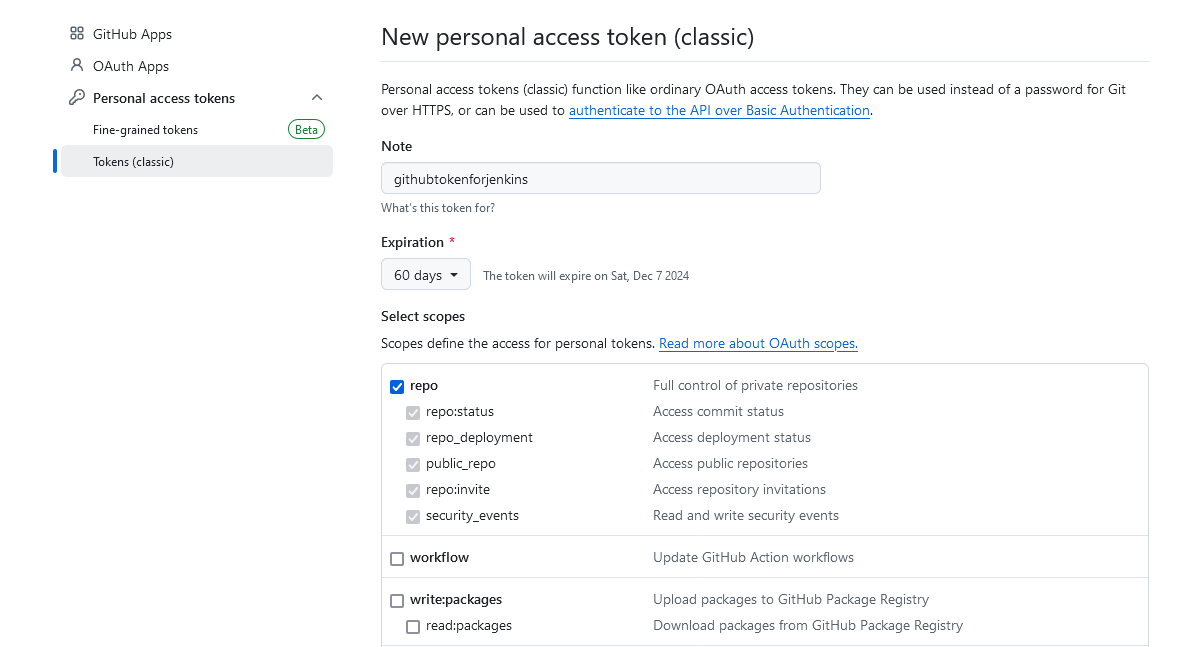The image size is (1178, 647).
Task: Click the security_events checkbox
Action: (x=413, y=516)
